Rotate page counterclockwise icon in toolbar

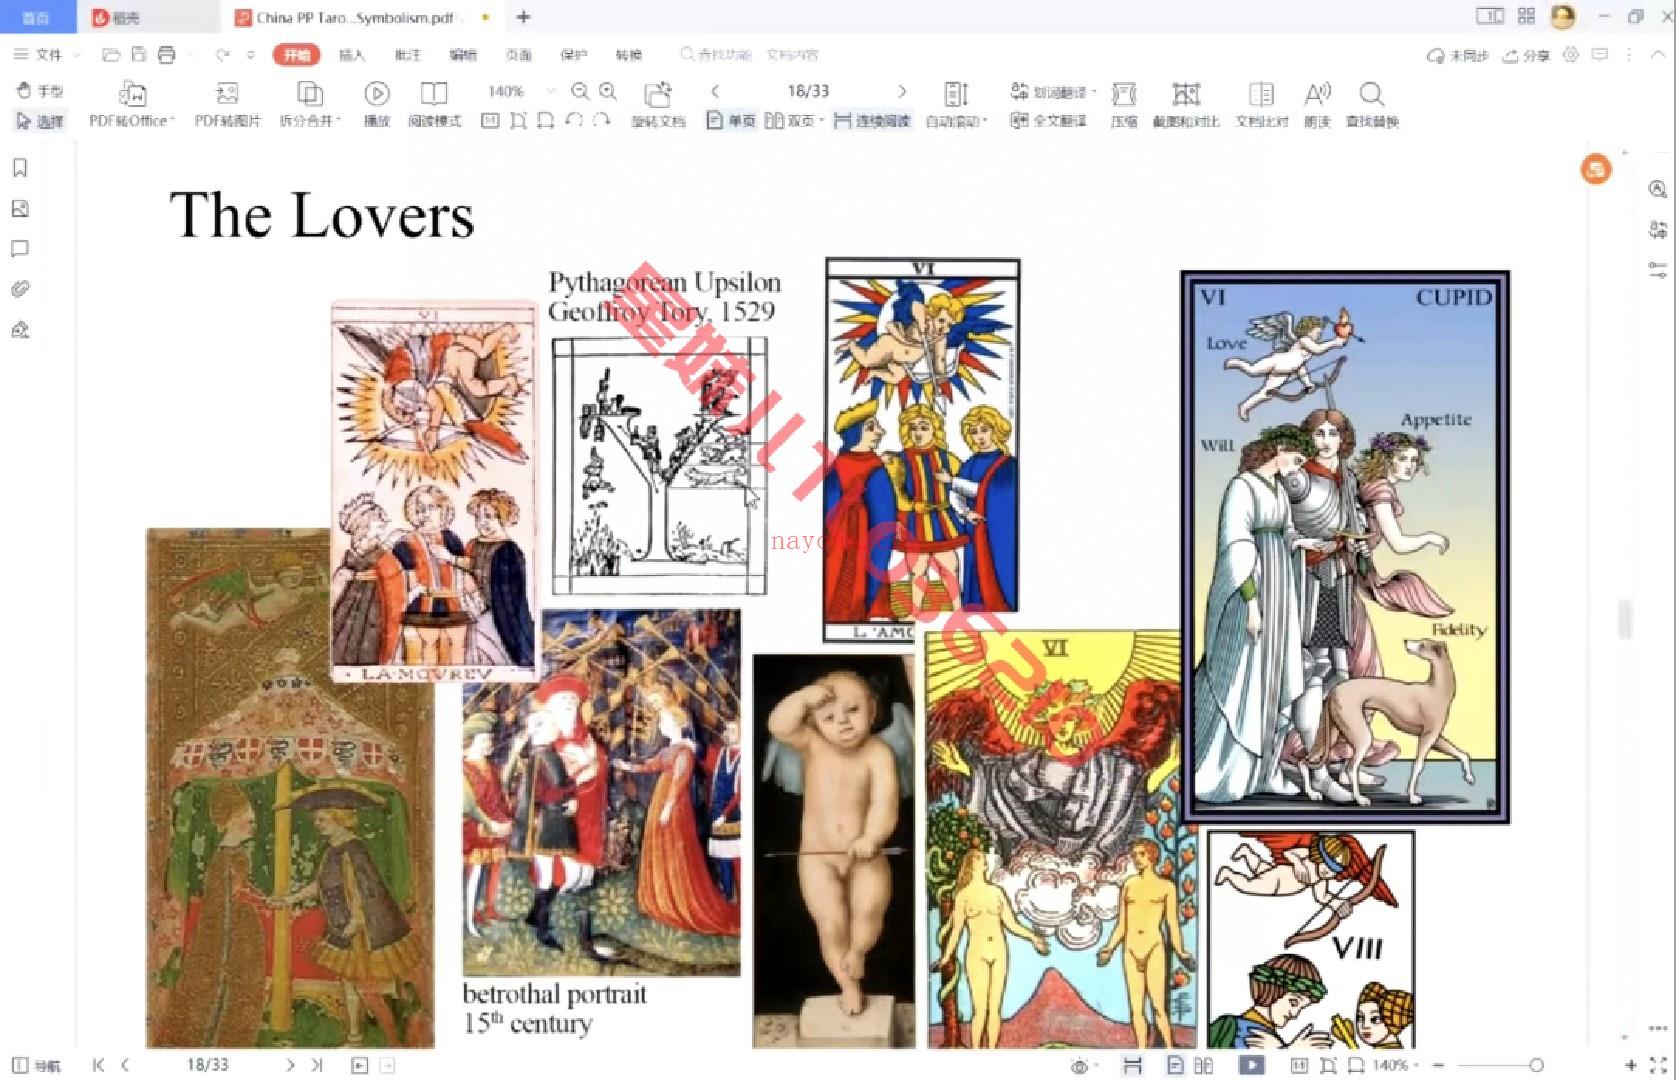pyautogui.click(x=574, y=121)
